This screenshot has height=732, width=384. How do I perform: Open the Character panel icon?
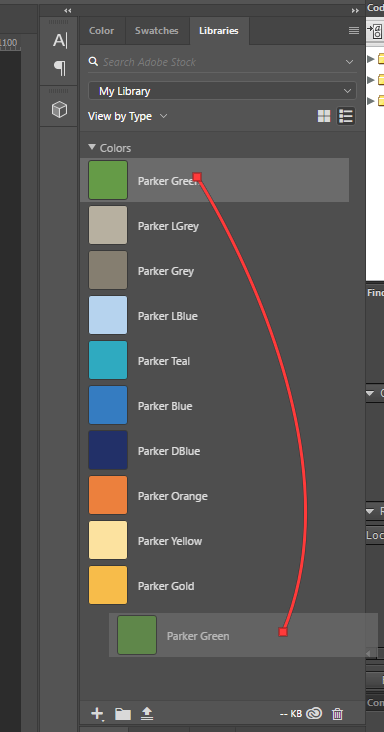(60, 41)
